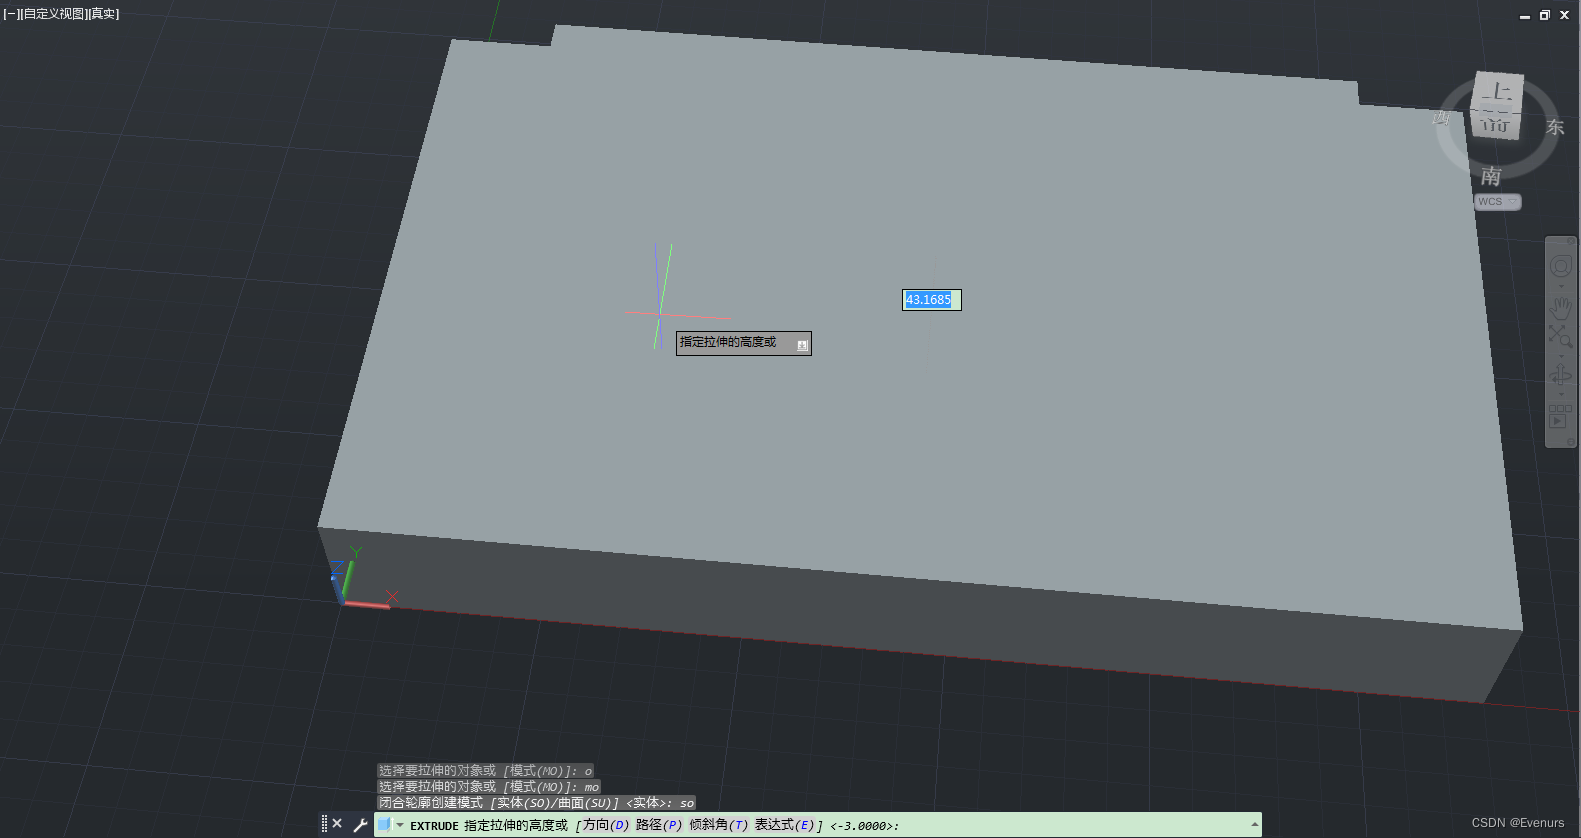Grab the command line drag grip handle

[x=324, y=824]
